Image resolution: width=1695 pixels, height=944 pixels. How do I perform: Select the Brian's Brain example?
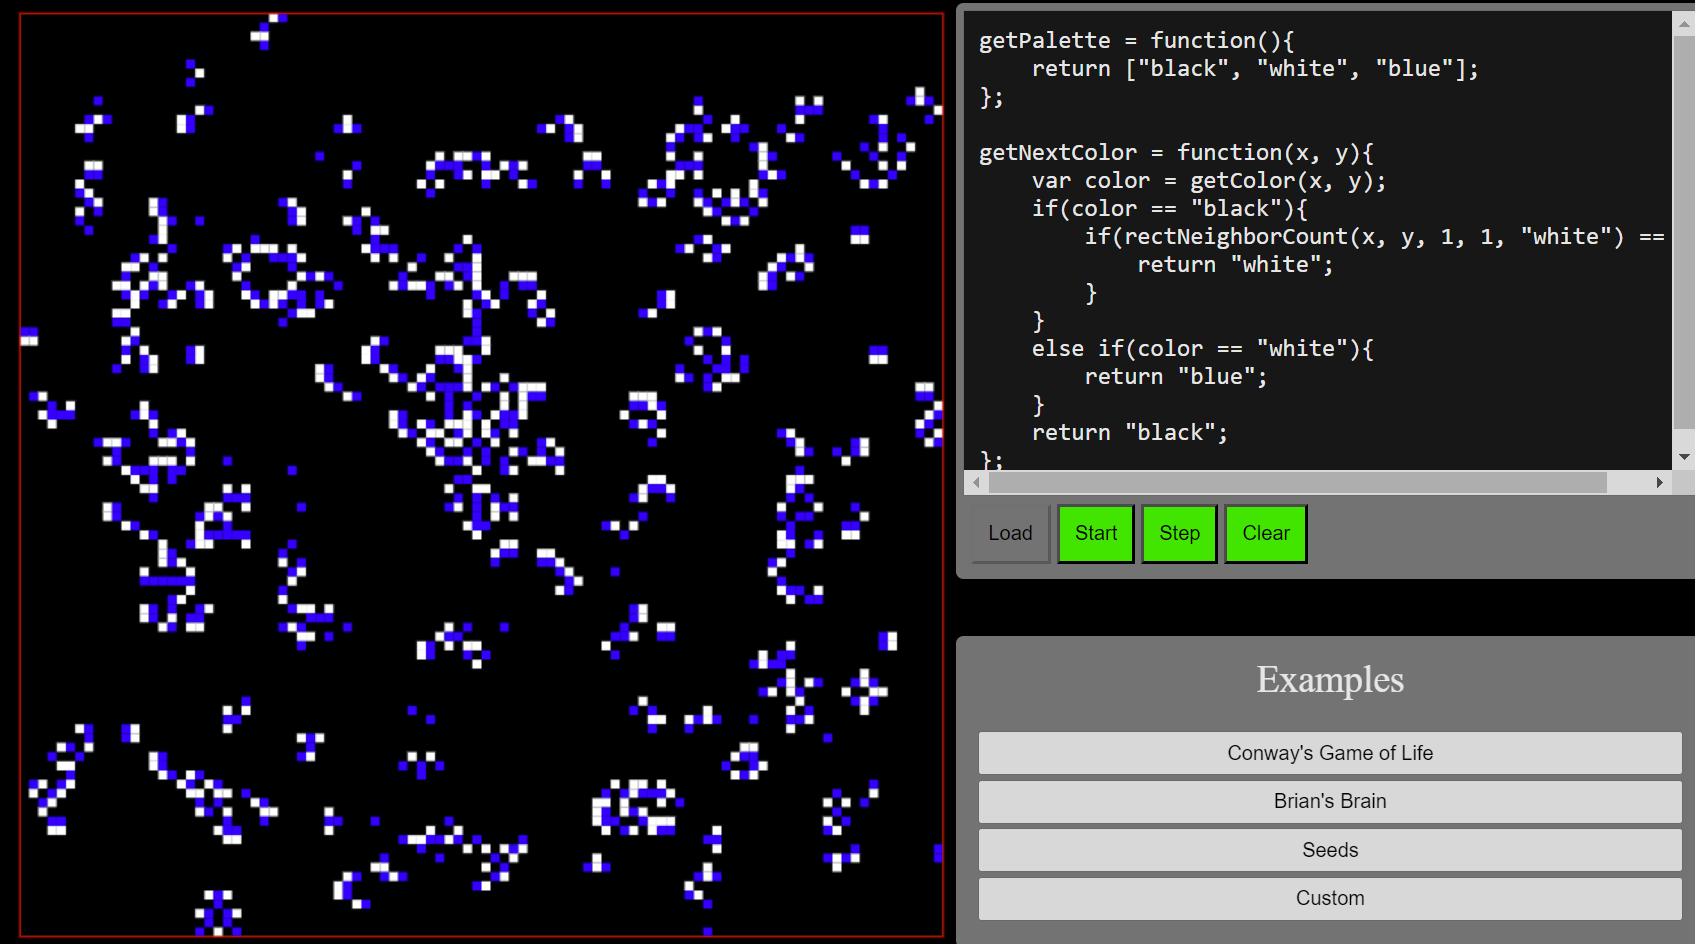(1329, 801)
